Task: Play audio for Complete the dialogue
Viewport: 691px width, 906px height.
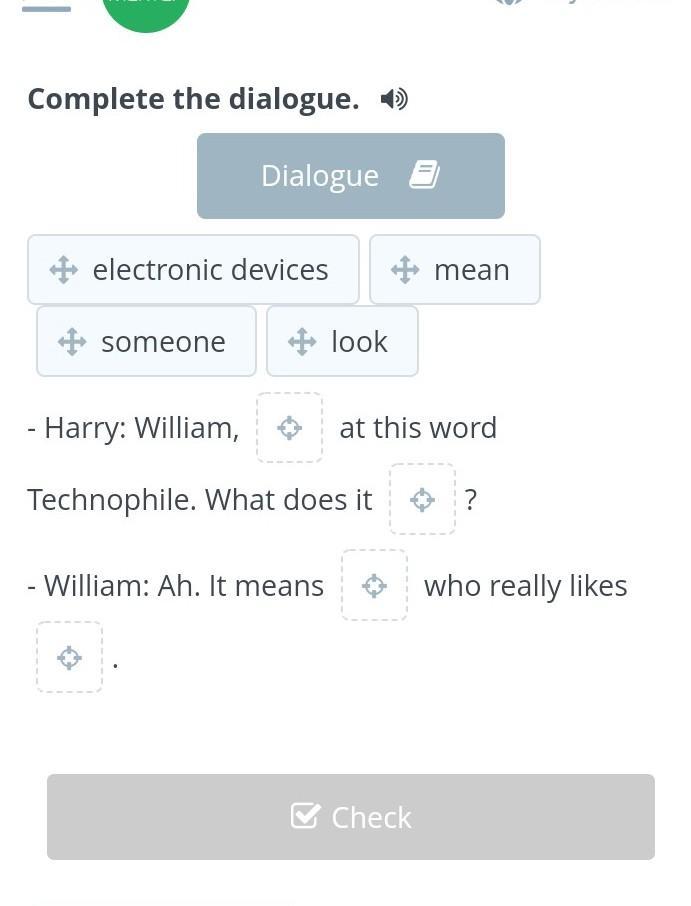Action: tap(394, 99)
